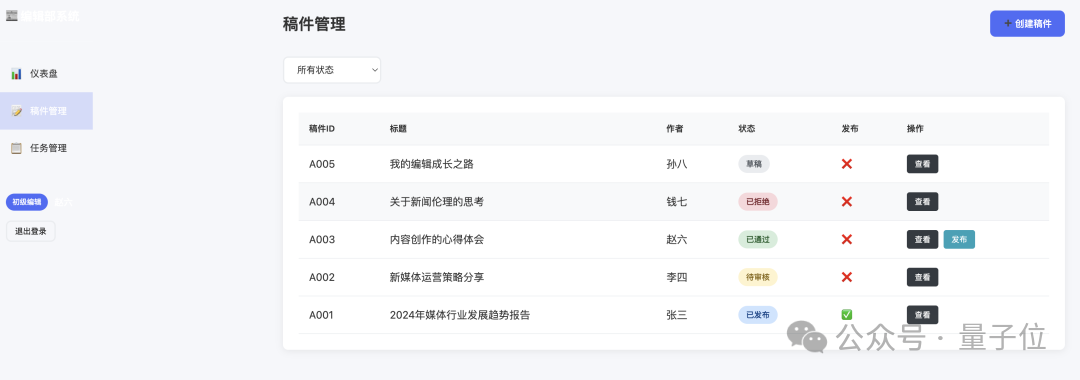
Task: Click author name 孙八
Action: tap(676, 164)
